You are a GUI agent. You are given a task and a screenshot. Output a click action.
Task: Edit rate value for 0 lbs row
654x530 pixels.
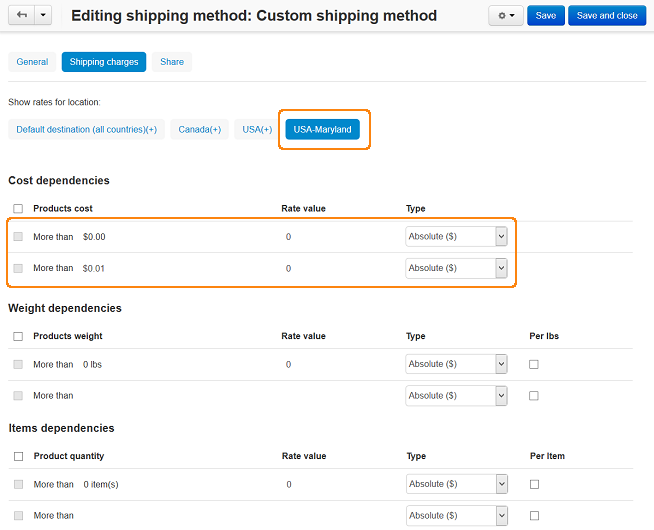click(288, 364)
